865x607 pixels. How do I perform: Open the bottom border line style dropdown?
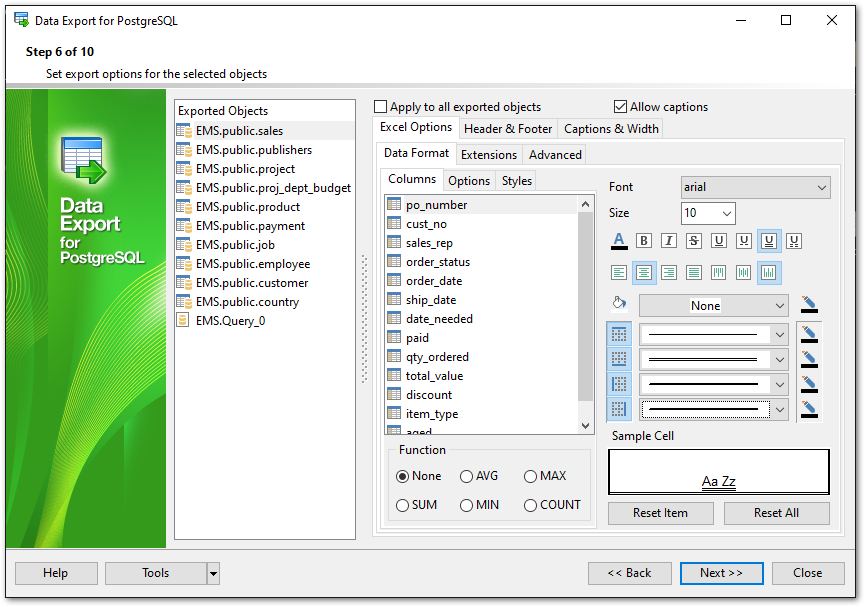pos(714,360)
